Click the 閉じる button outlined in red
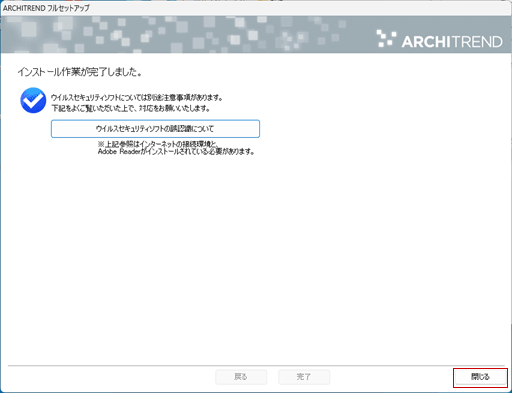The image size is (512, 393). tap(480, 377)
